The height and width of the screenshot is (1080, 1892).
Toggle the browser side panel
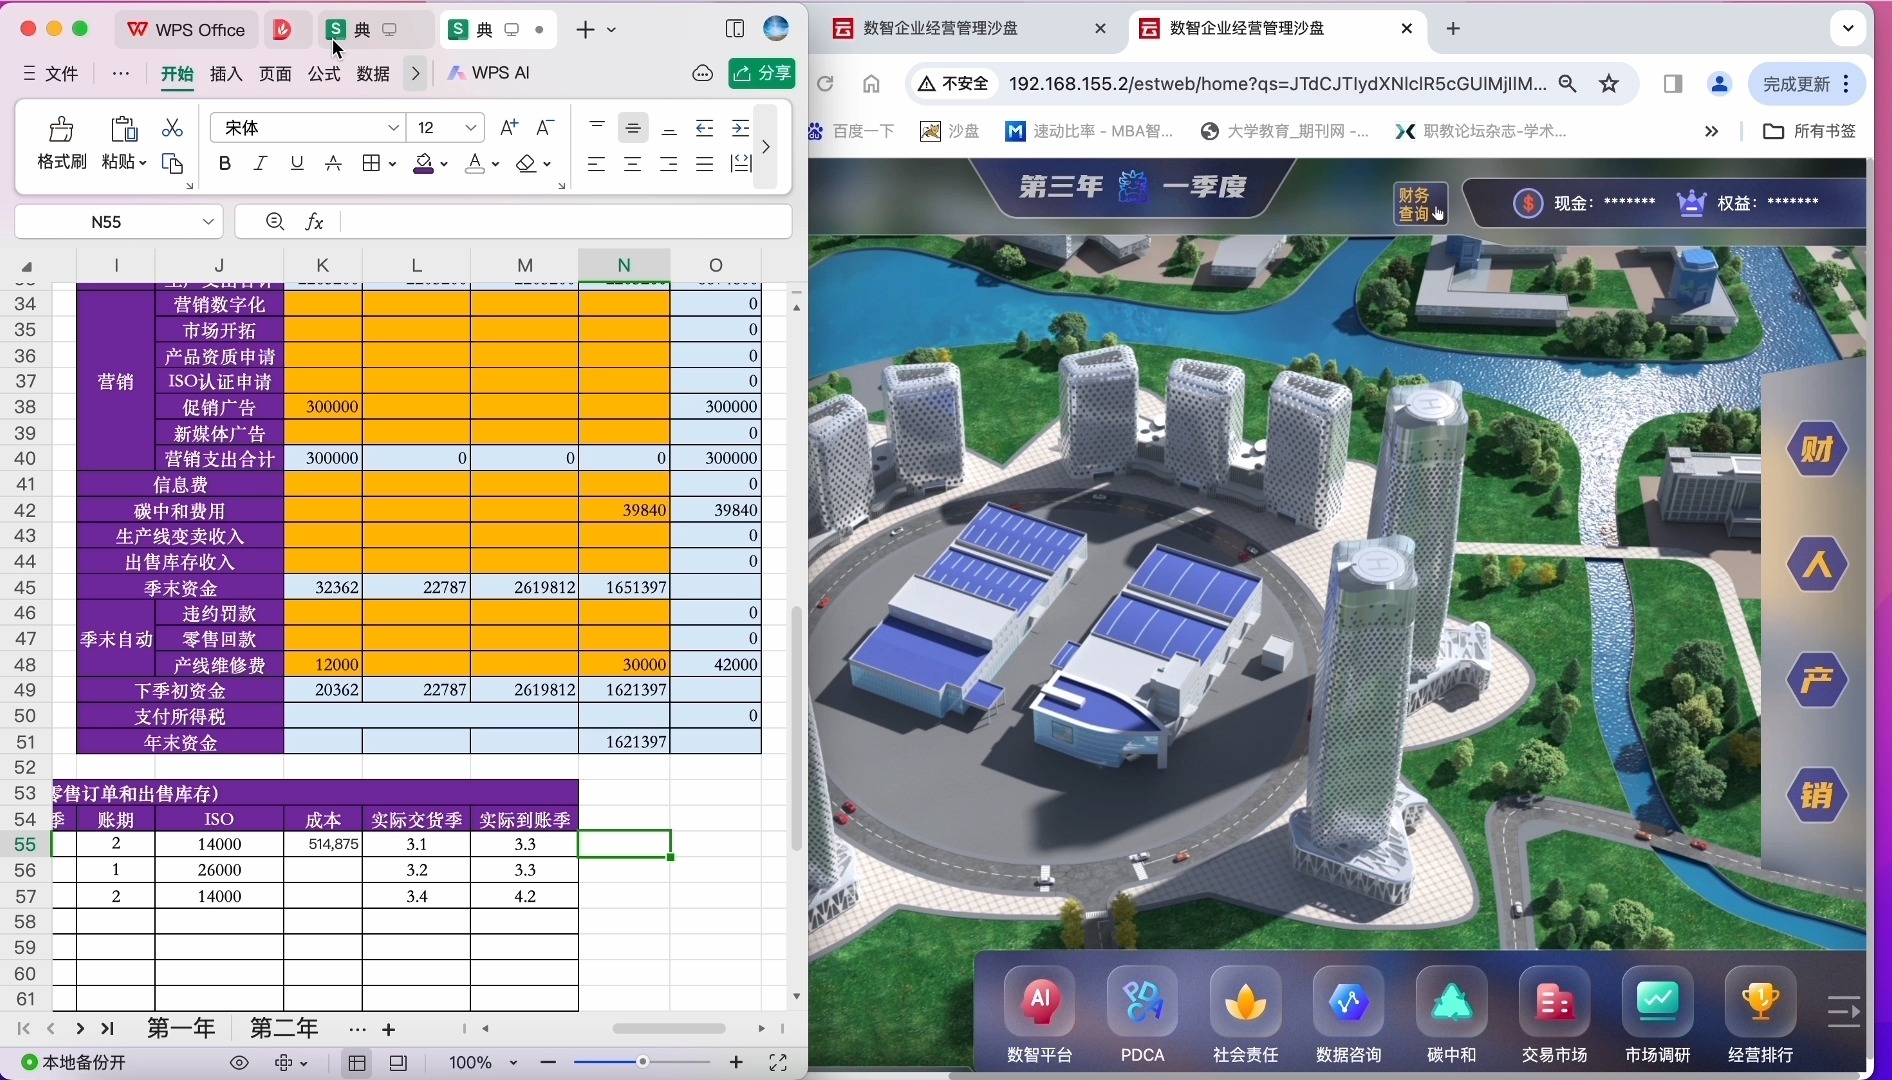pyautogui.click(x=1673, y=84)
